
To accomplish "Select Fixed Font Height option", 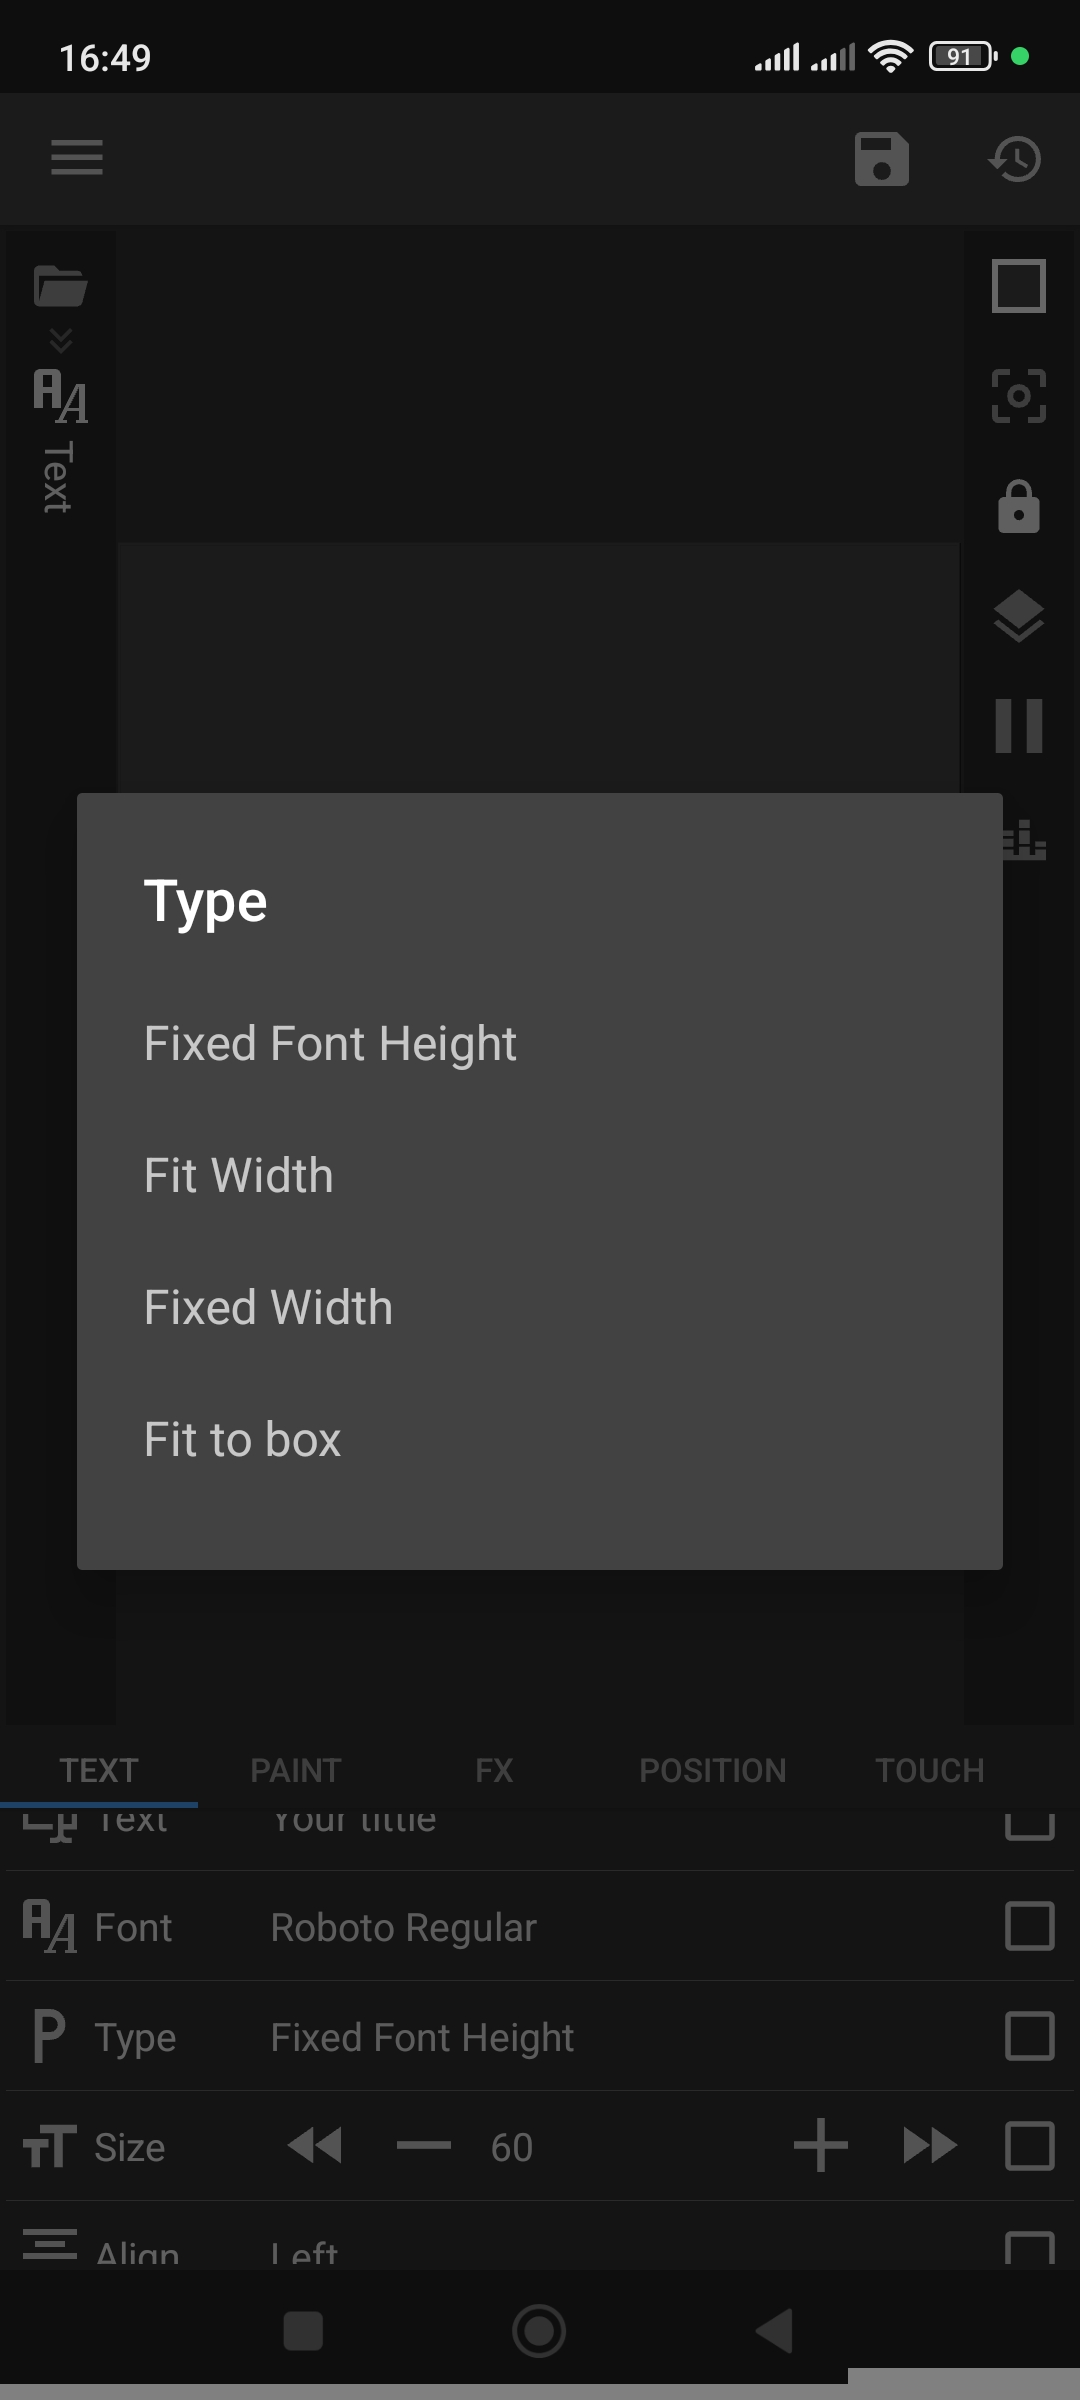I will coord(330,1044).
